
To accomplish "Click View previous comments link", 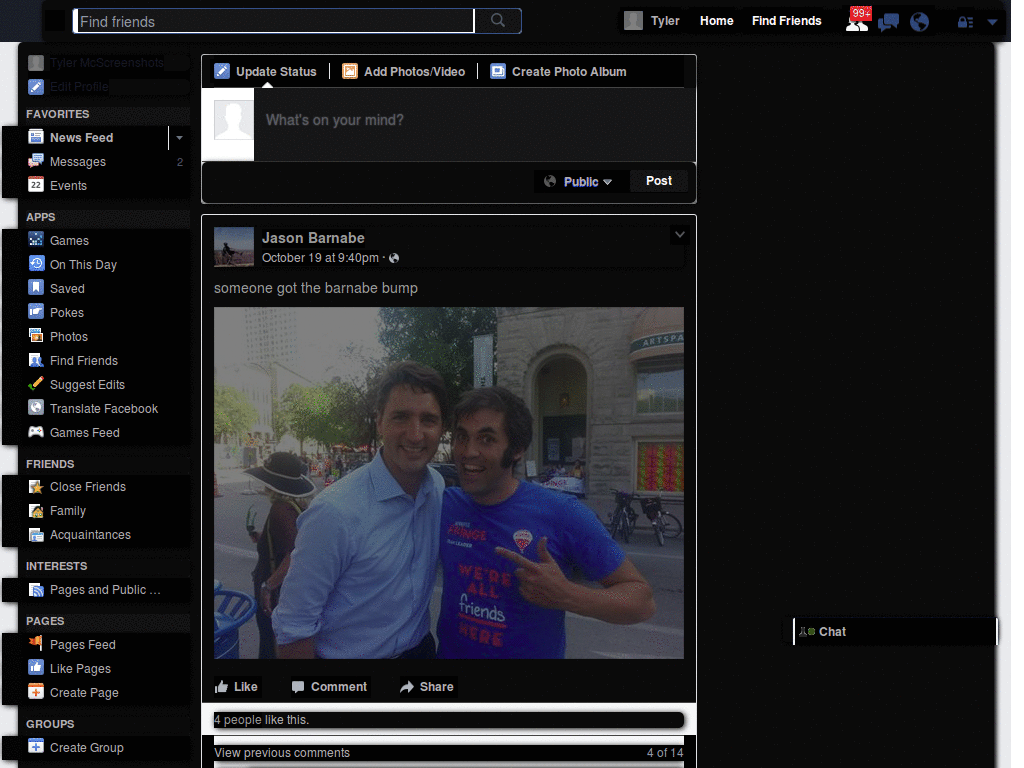I will [282, 753].
